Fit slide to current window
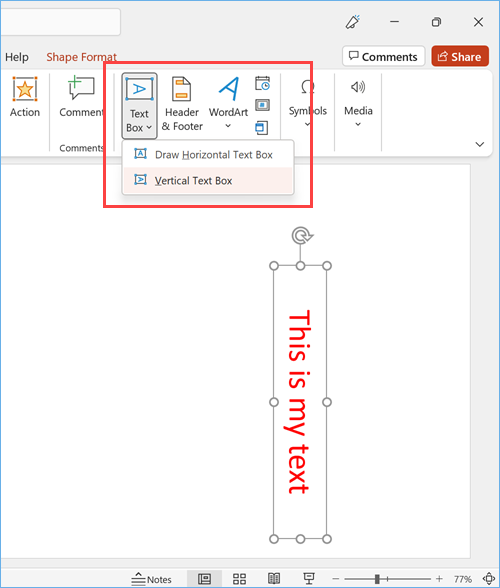Image resolution: width=500 pixels, height=588 pixels. pos(489,579)
